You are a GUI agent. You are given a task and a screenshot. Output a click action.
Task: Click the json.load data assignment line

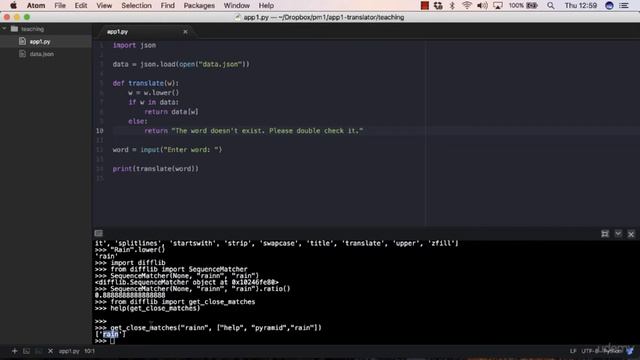(181, 64)
